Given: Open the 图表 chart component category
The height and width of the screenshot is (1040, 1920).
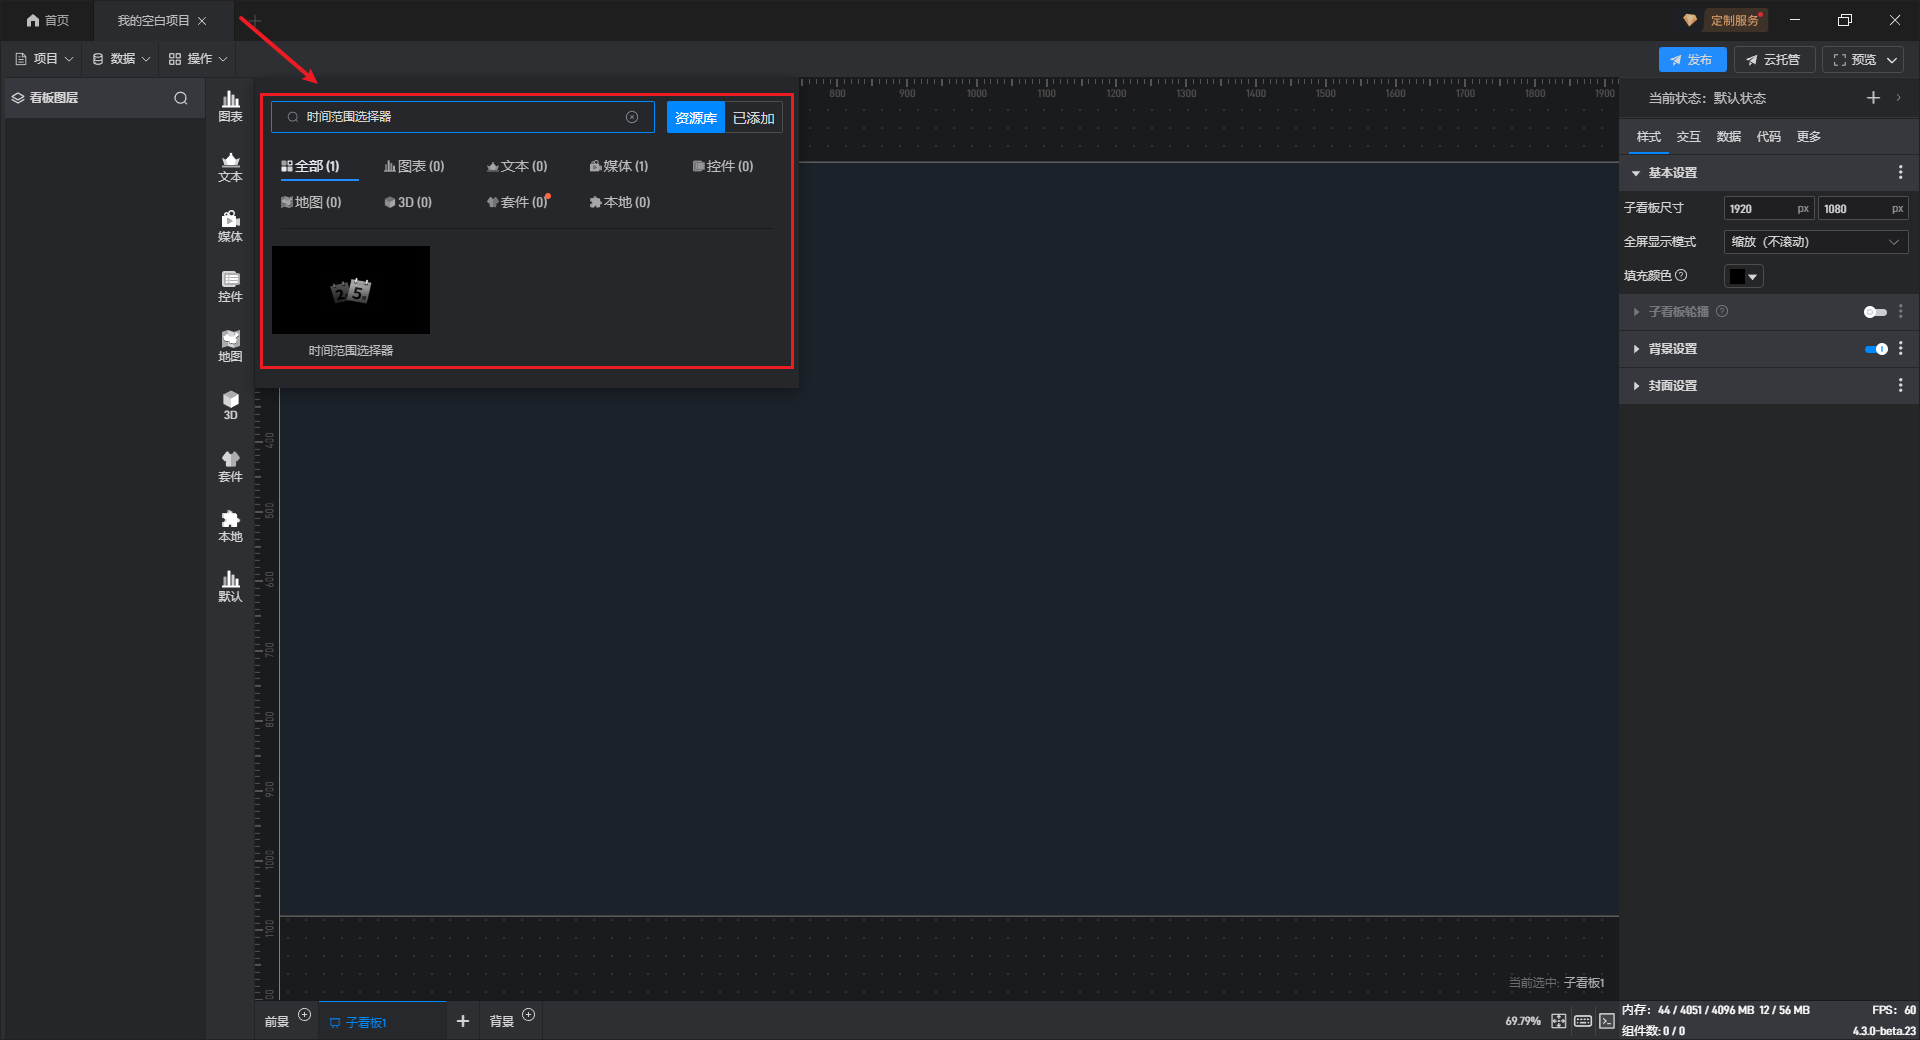Looking at the screenshot, I should point(230,106).
